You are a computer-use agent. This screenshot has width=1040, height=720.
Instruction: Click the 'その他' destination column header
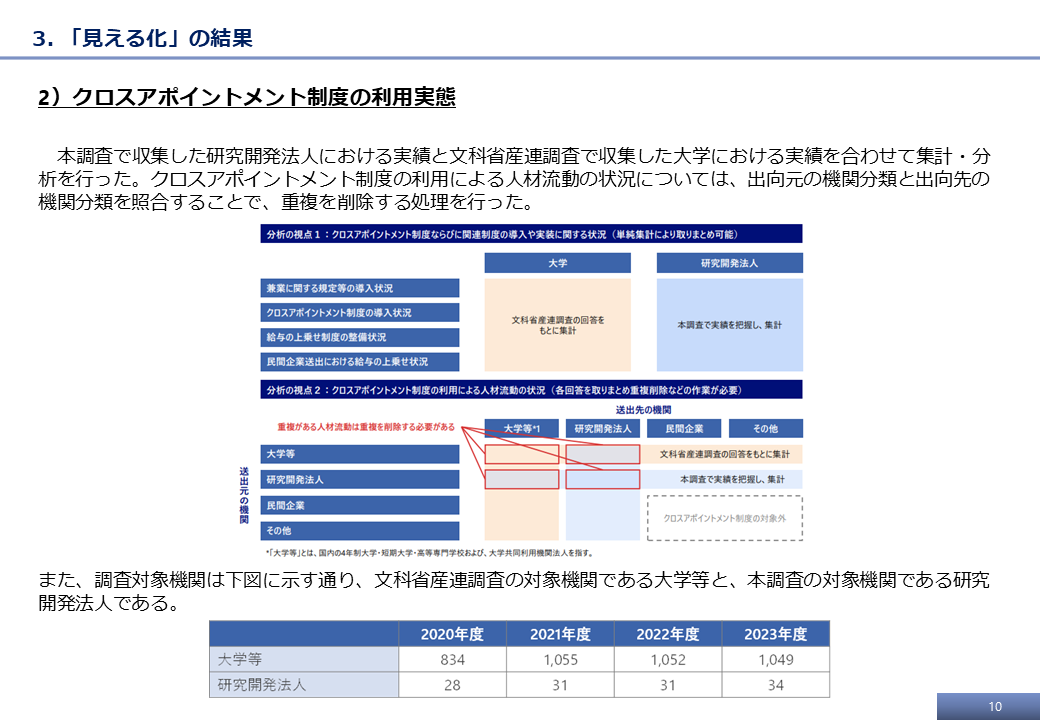pos(765,428)
